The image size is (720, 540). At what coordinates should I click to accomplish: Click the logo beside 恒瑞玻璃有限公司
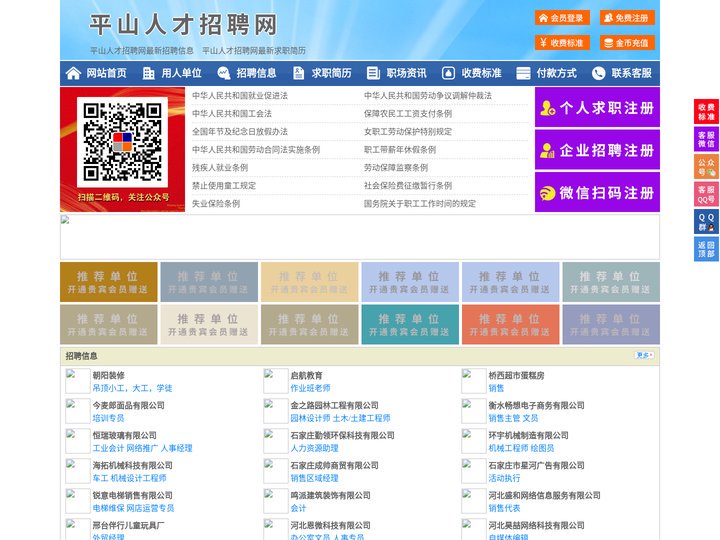pyautogui.click(x=78, y=441)
